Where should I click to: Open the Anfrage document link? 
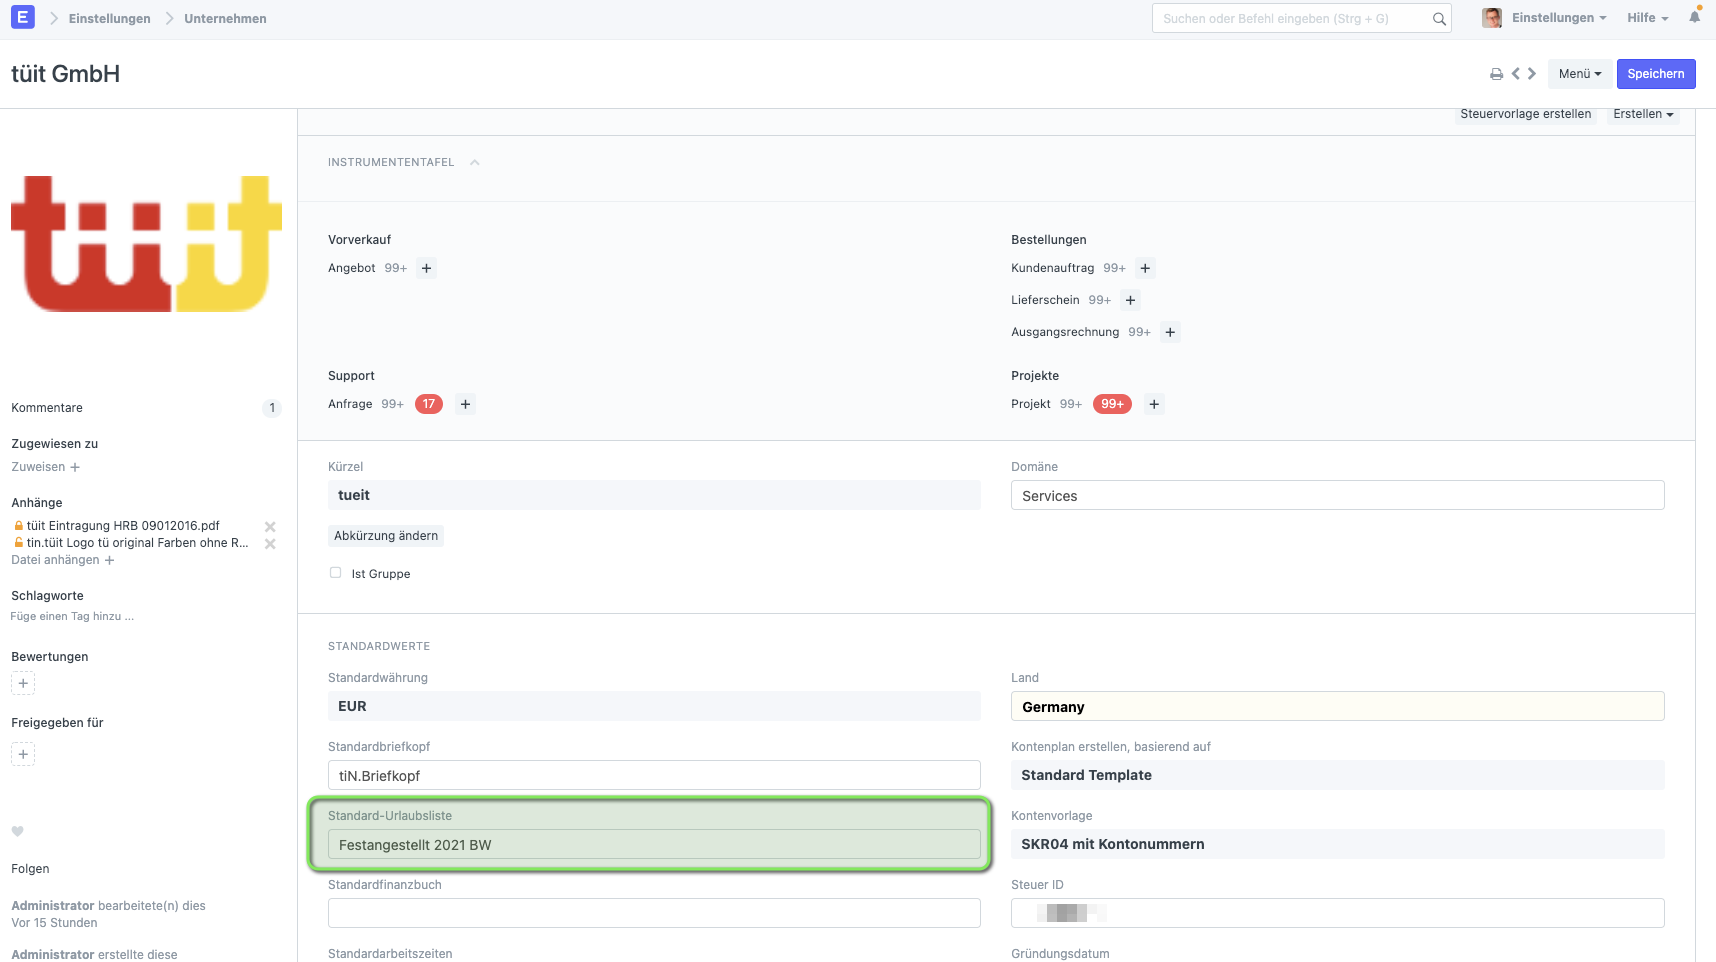(350, 404)
